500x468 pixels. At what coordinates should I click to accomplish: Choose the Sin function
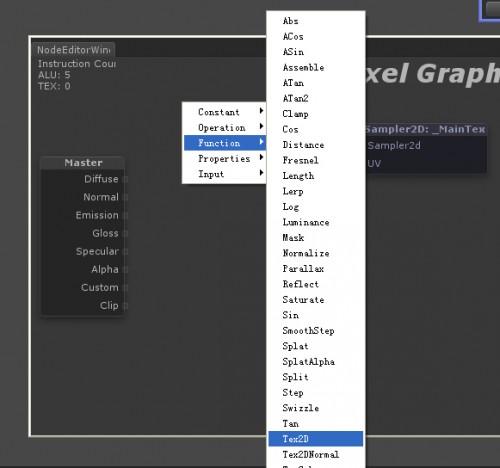316,315
